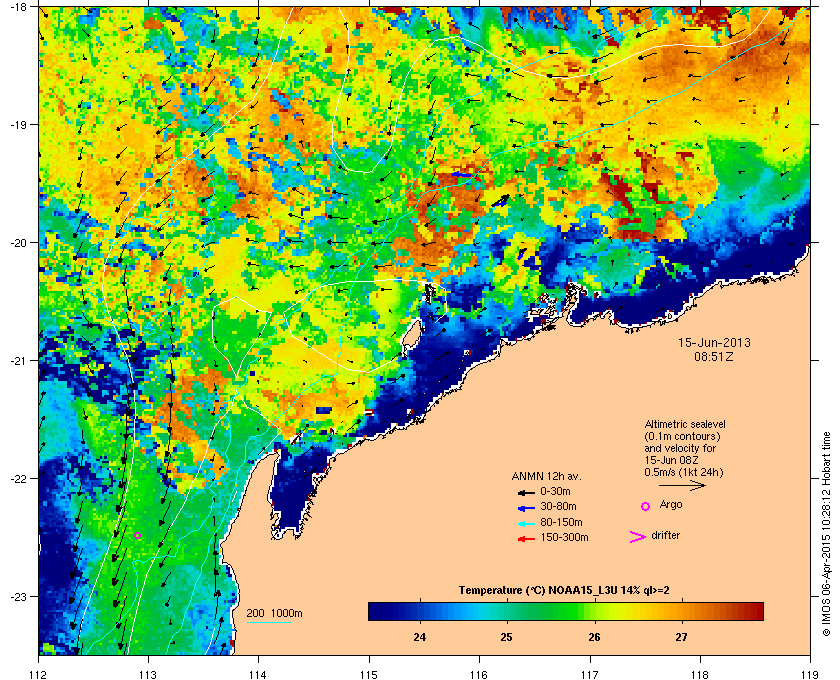Click the '200 1000m' isobath label

(275, 614)
